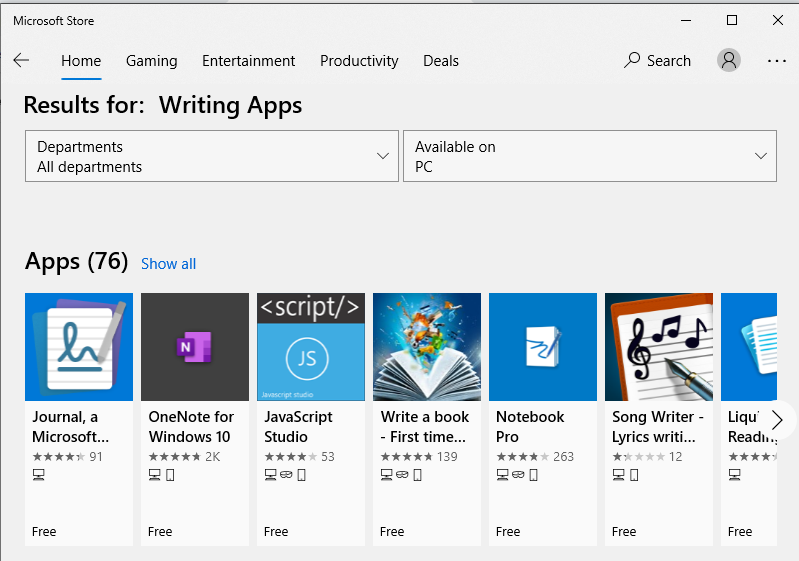Open the Entertainment tab

click(x=248, y=61)
